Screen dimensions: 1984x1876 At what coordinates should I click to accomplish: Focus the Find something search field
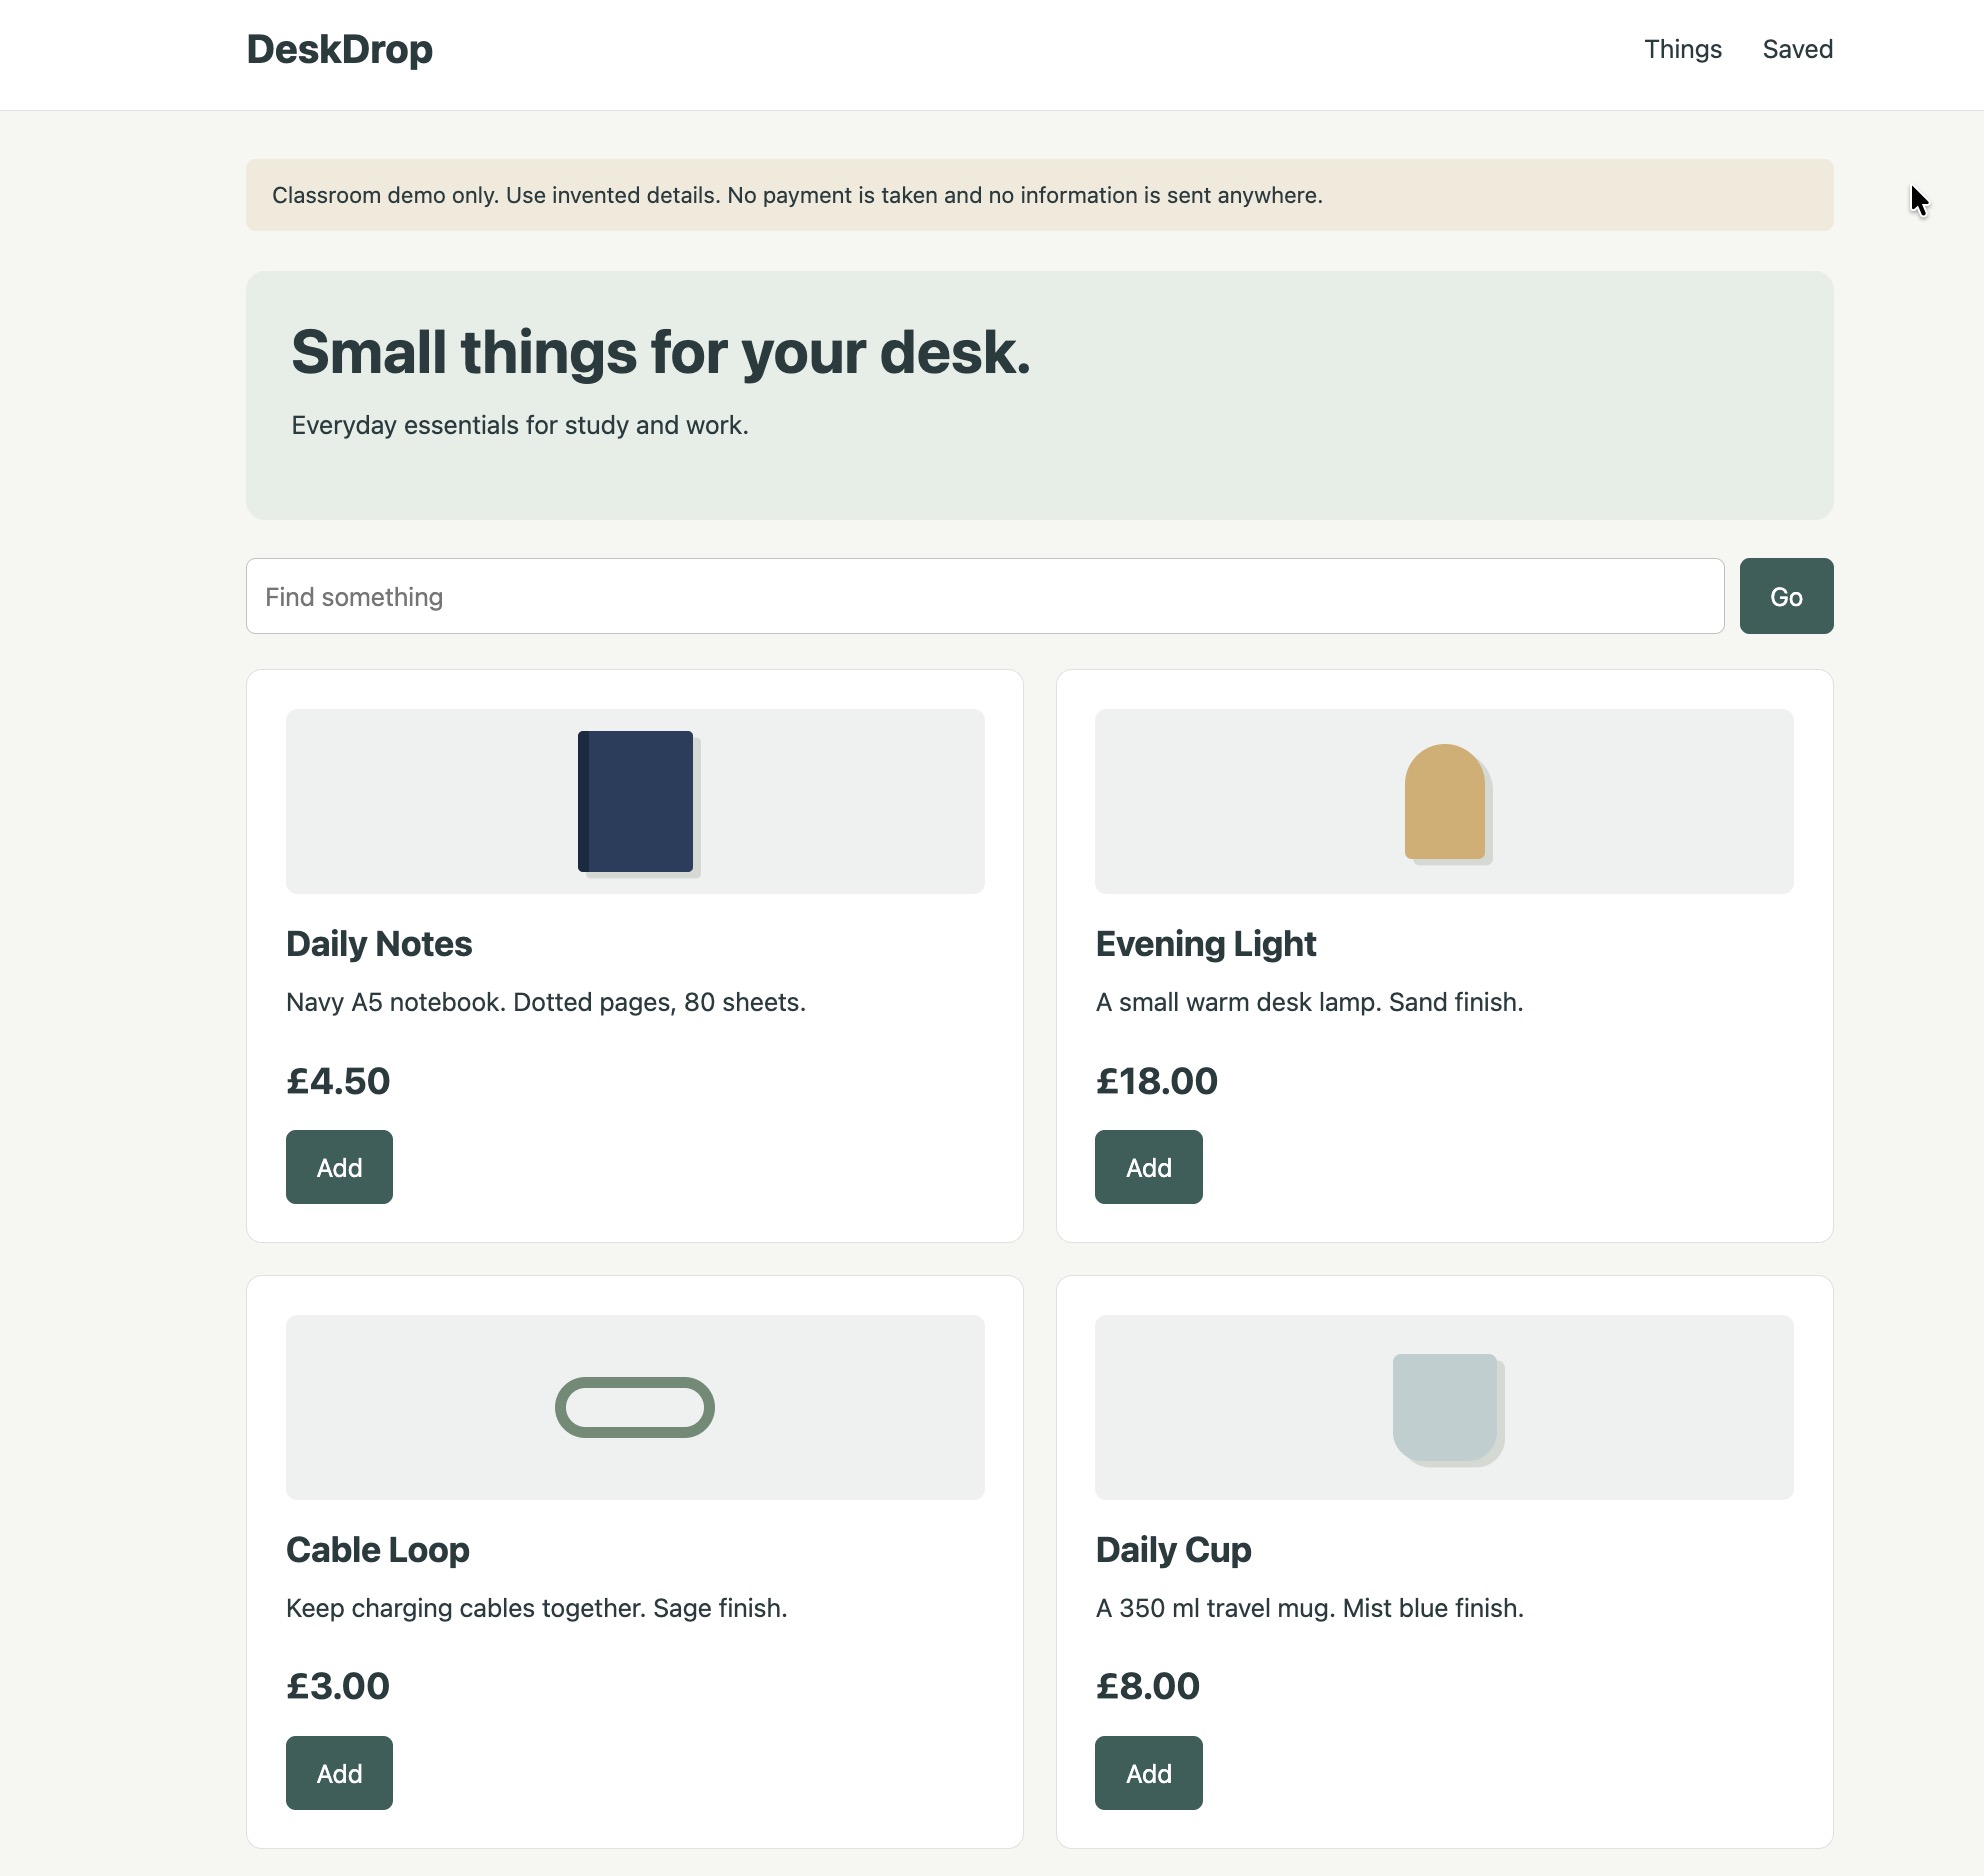985,596
